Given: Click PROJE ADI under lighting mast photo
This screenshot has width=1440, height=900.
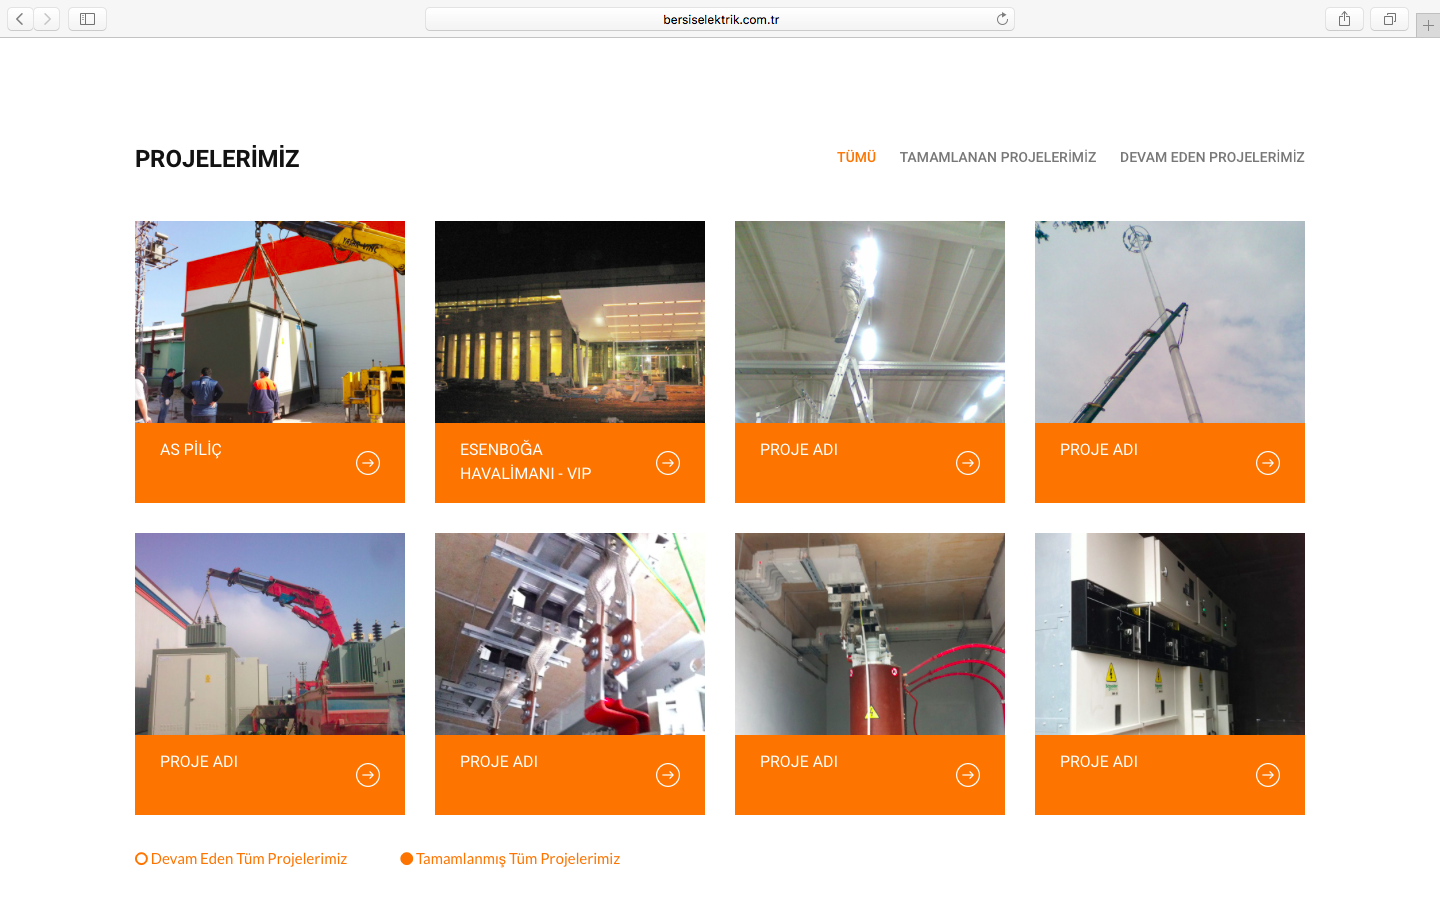Looking at the screenshot, I should click(1099, 450).
